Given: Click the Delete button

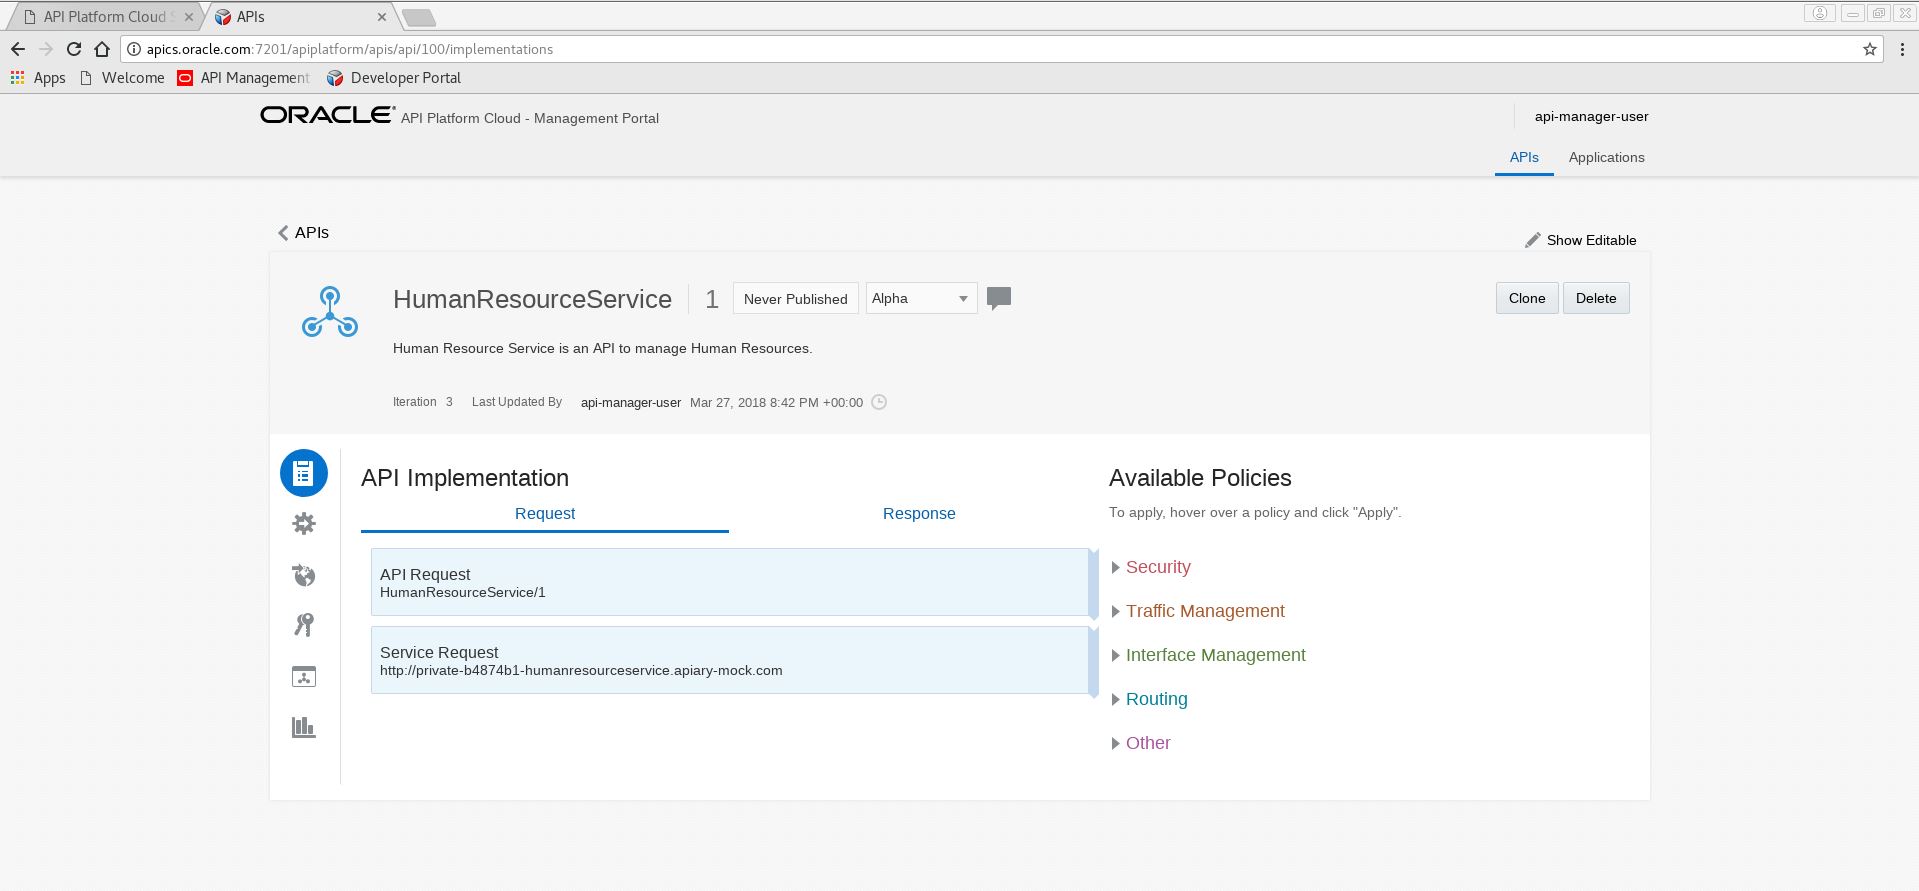Looking at the screenshot, I should 1595,298.
